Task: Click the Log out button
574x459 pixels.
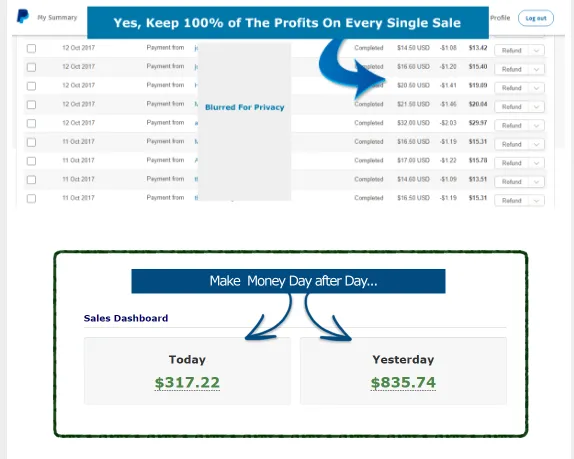Action: 536,18
